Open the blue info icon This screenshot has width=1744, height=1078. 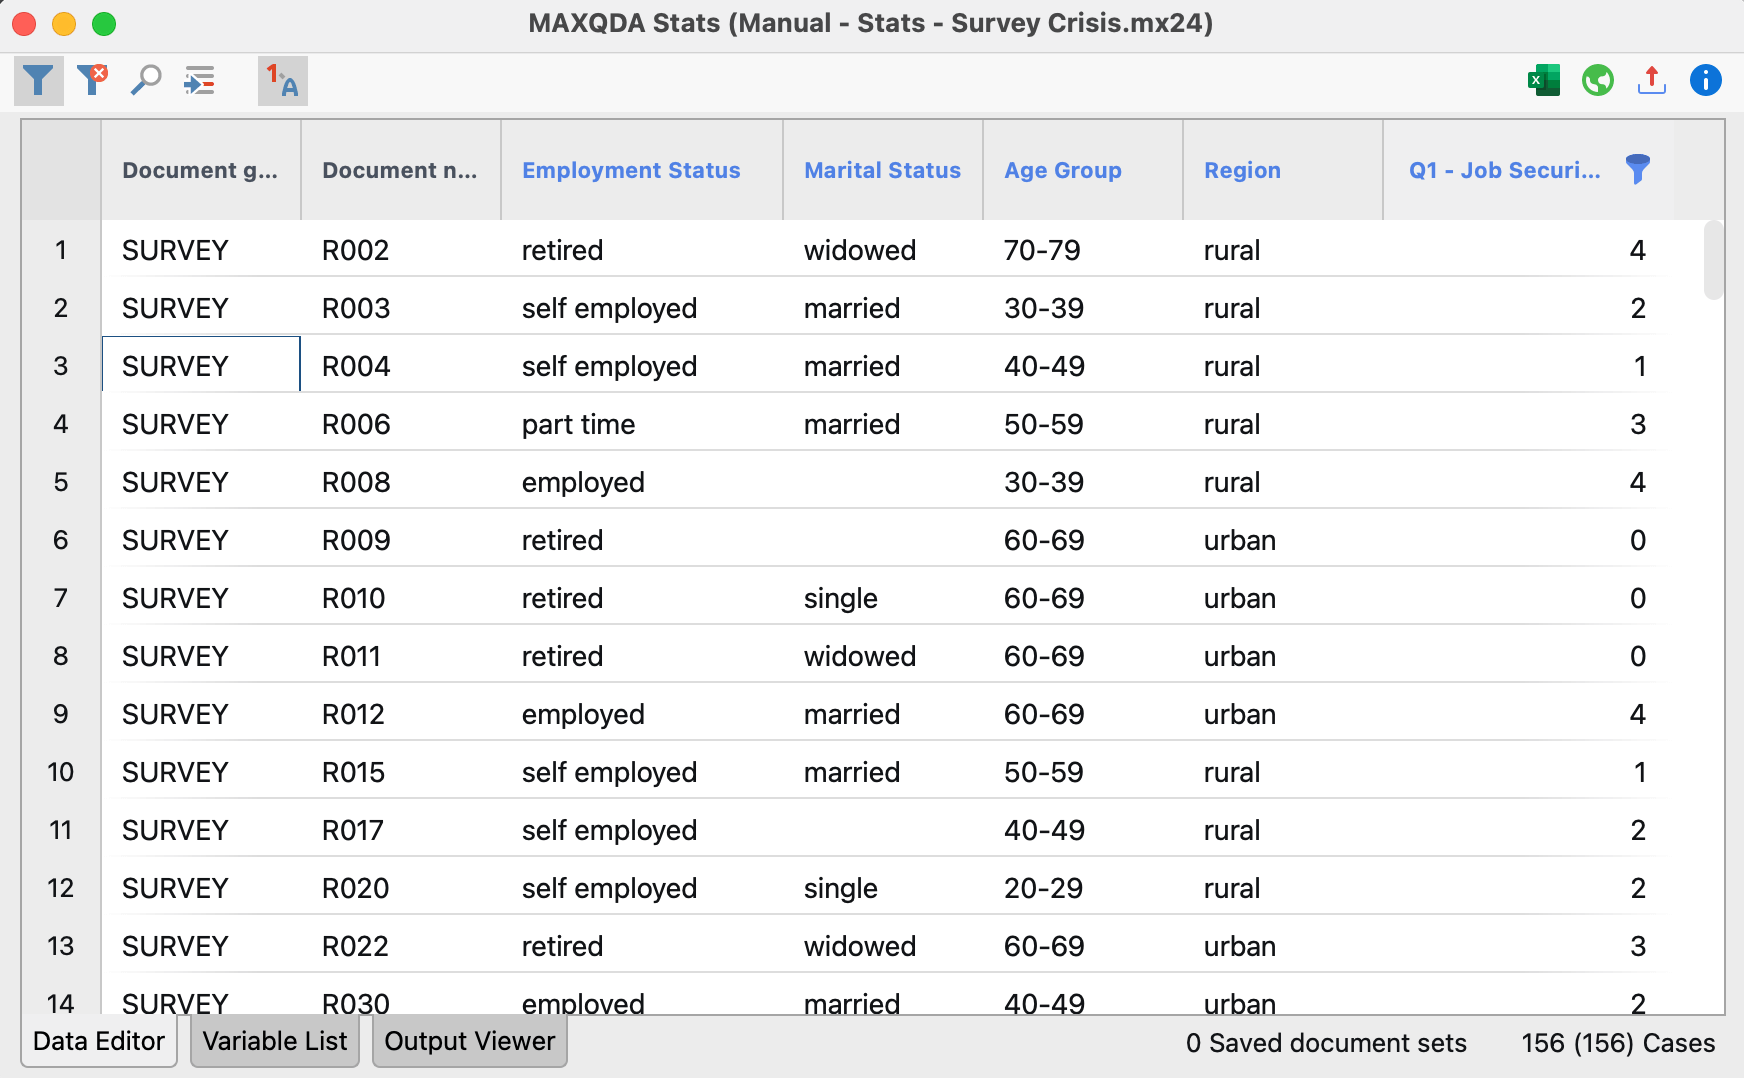(1705, 80)
